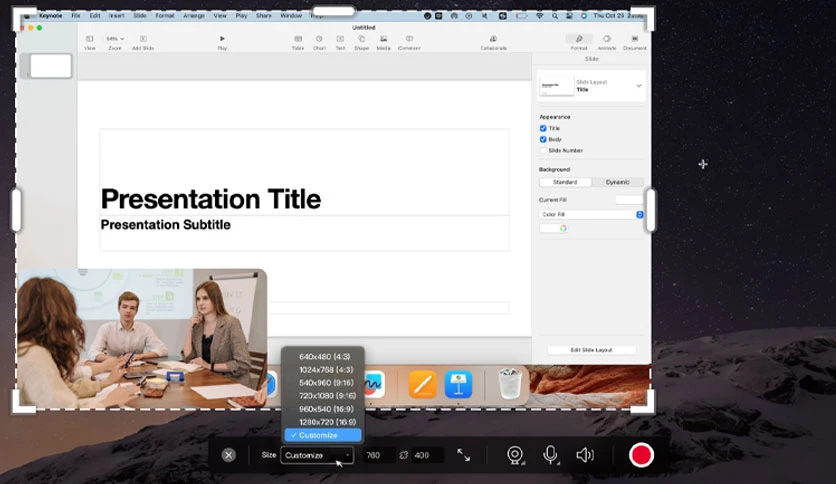Expand the Slide Layout chooser chevron
836x484 pixels.
coord(639,86)
